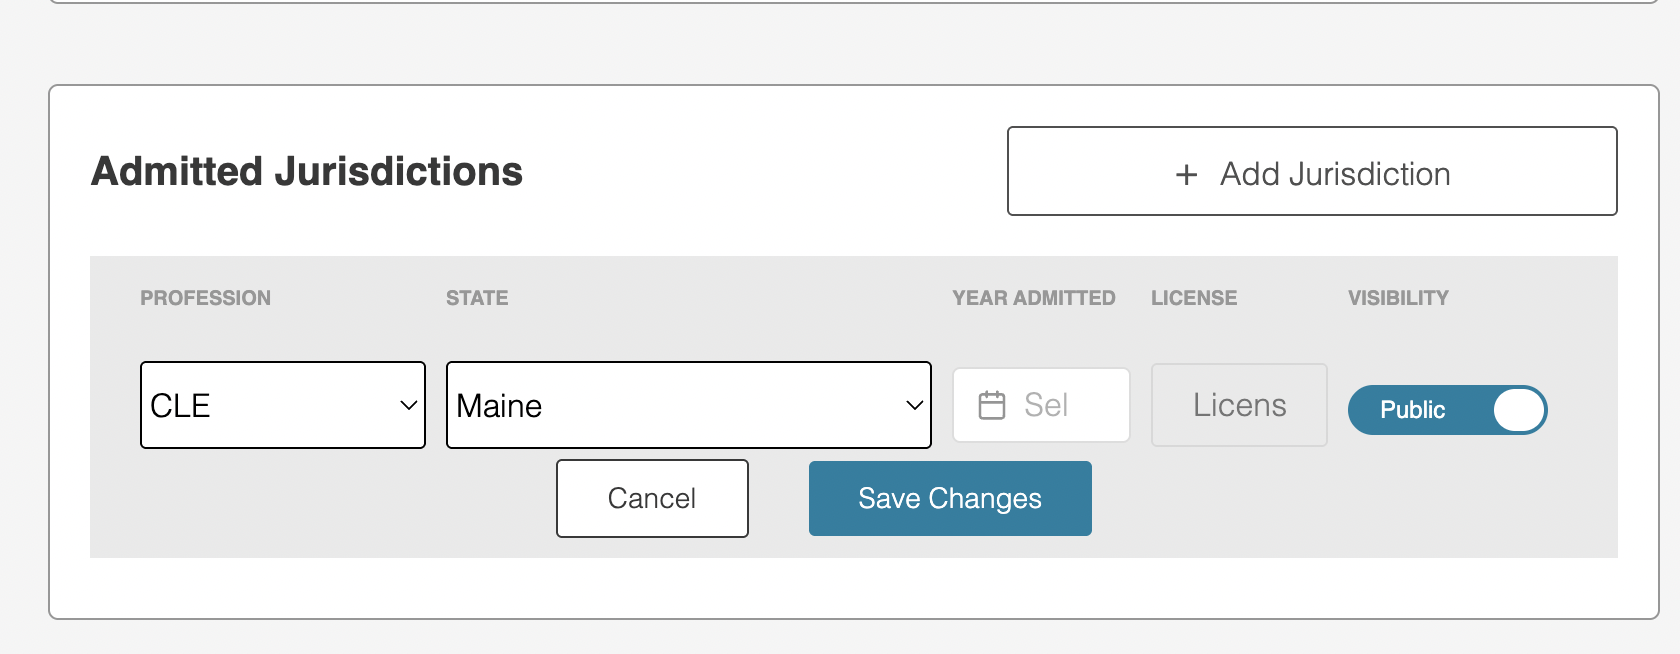Click the PROFESSION column header

[x=205, y=298]
